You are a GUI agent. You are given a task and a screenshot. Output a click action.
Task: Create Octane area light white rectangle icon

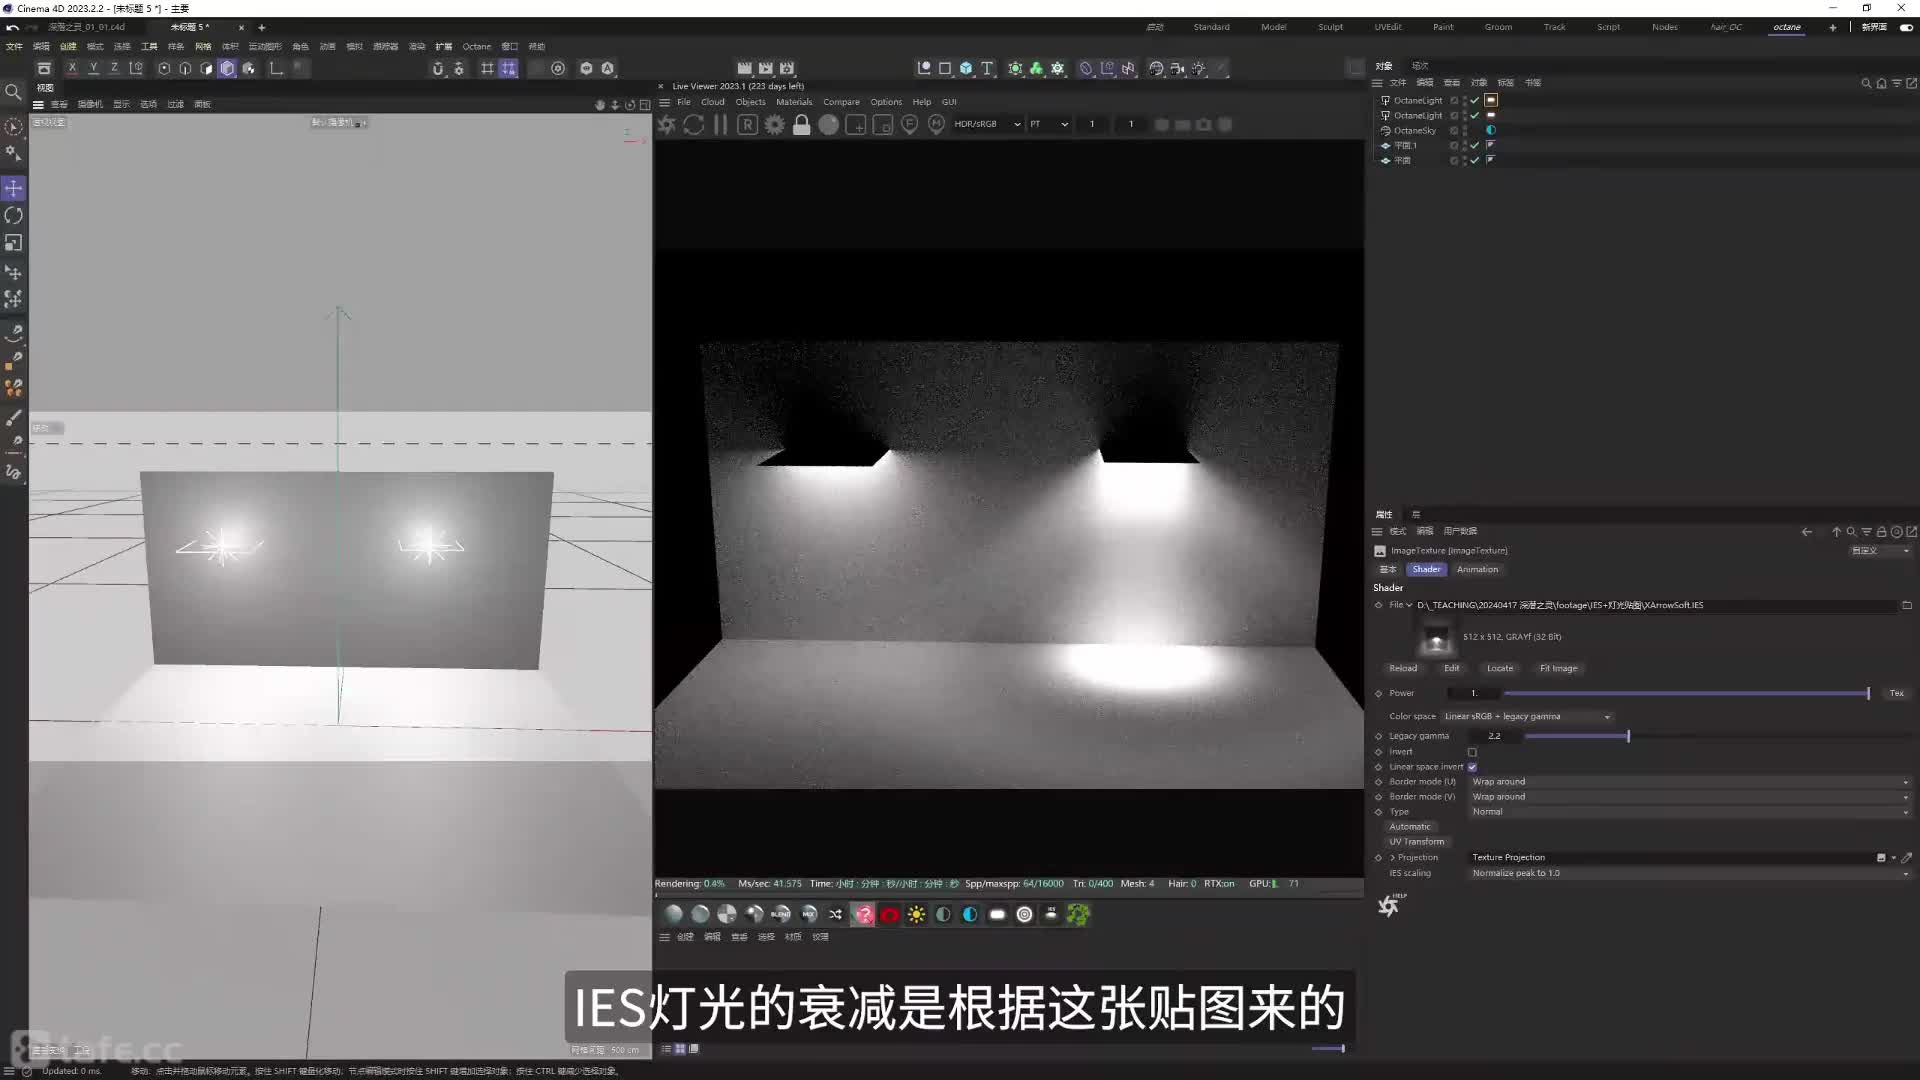click(x=997, y=914)
